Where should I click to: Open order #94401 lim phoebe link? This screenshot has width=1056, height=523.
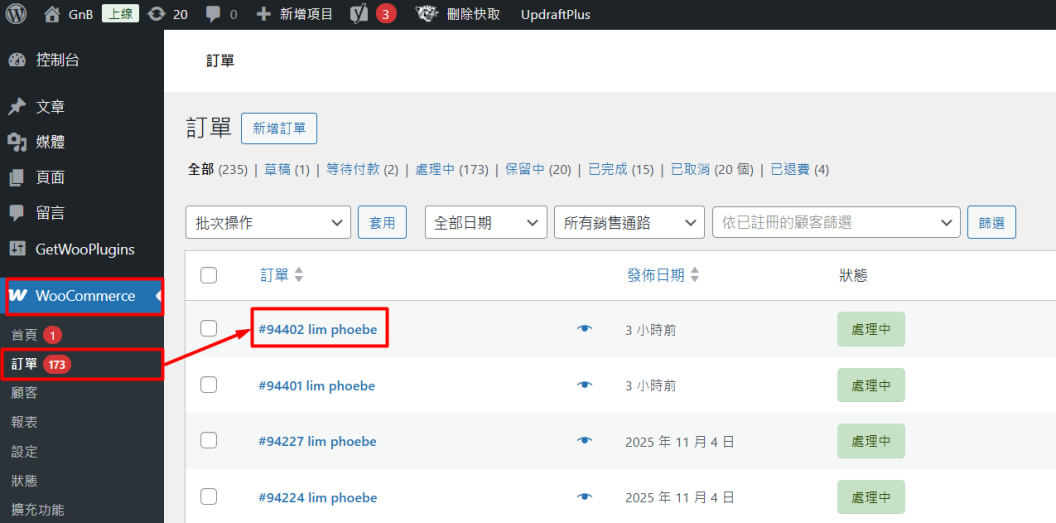pyautogui.click(x=316, y=385)
